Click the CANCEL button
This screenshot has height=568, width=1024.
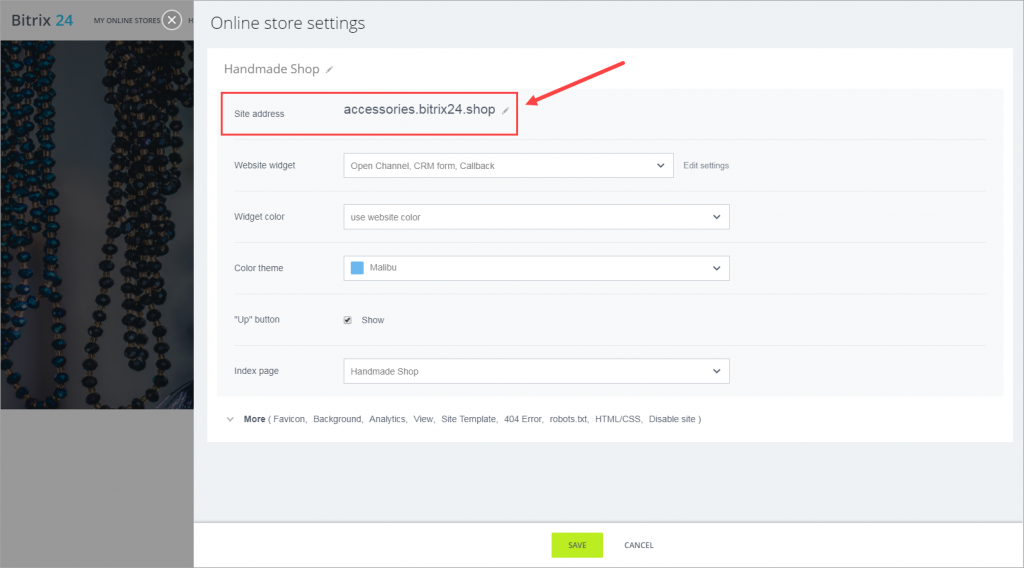[639, 545]
